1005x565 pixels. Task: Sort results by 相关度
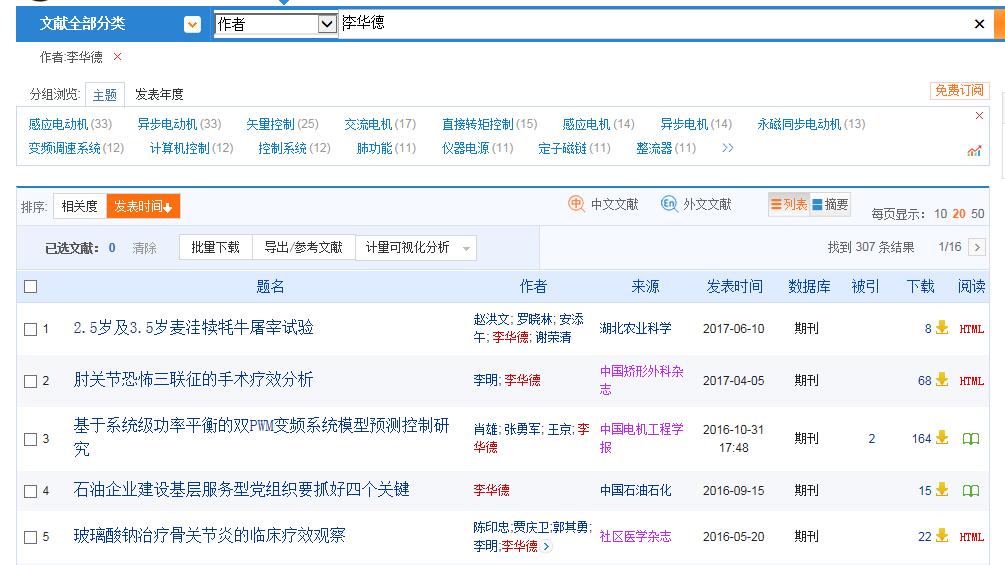tap(79, 206)
